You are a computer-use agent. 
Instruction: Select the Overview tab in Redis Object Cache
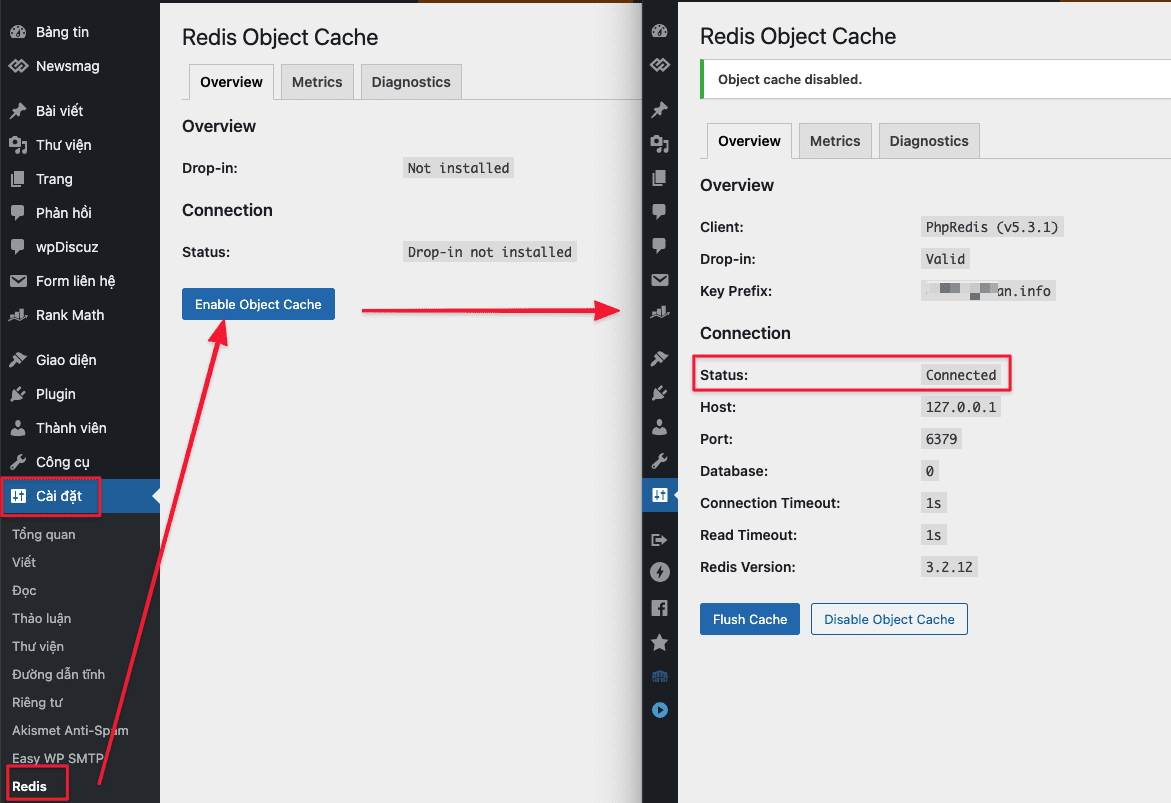point(231,82)
